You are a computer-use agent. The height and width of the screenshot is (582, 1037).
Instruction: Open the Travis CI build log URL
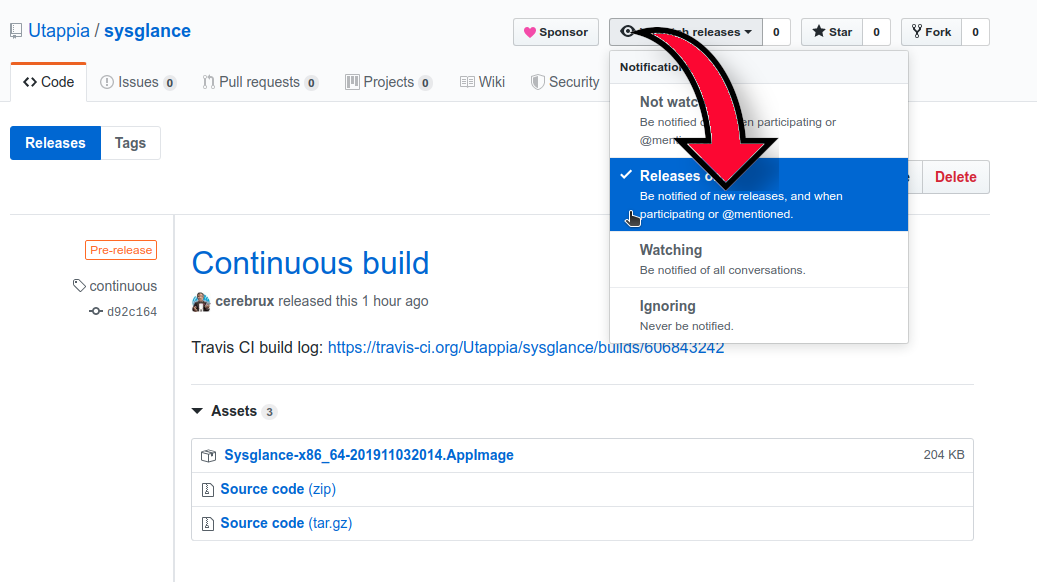click(x=526, y=347)
